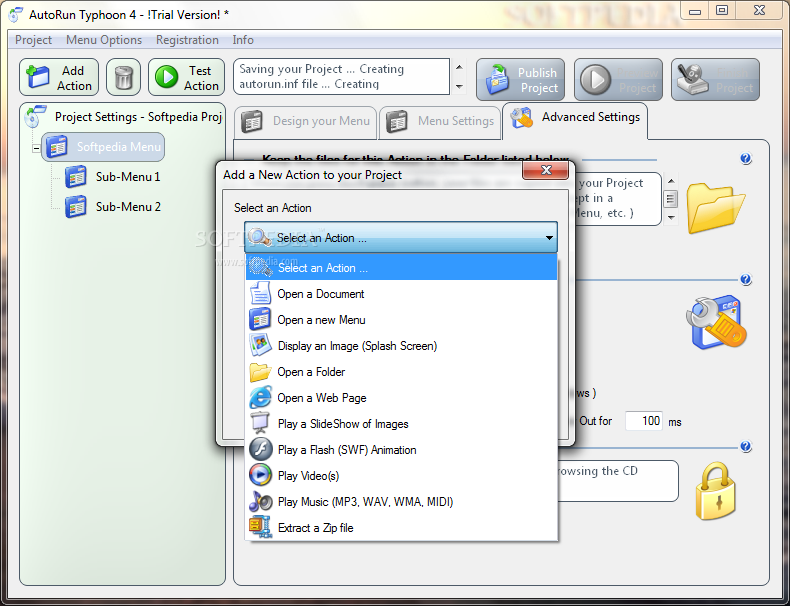Click the music notes icon
The width and height of the screenshot is (790, 606).
260,502
